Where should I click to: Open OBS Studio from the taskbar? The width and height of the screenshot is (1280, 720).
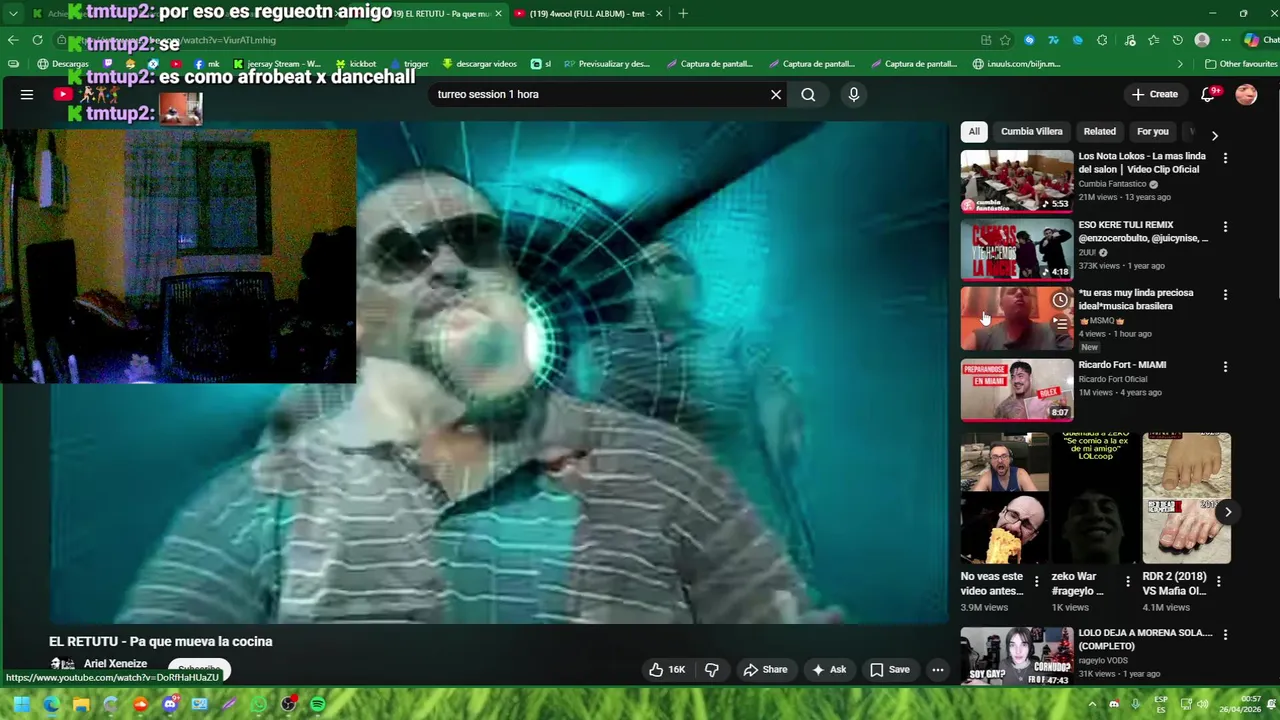pyautogui.click(x=289, y=704)
